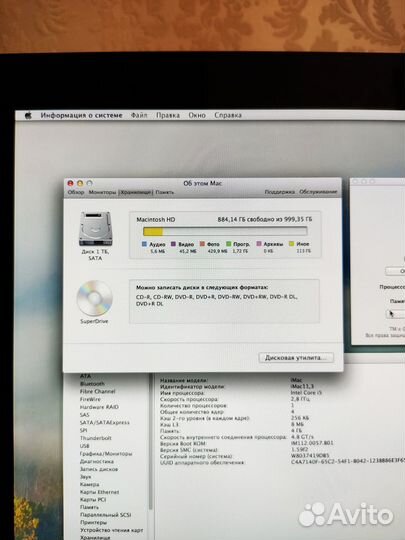This screenshot has width=405, height=540.
Task: Select Запись дисков in the sidebar
Action: 99,469
